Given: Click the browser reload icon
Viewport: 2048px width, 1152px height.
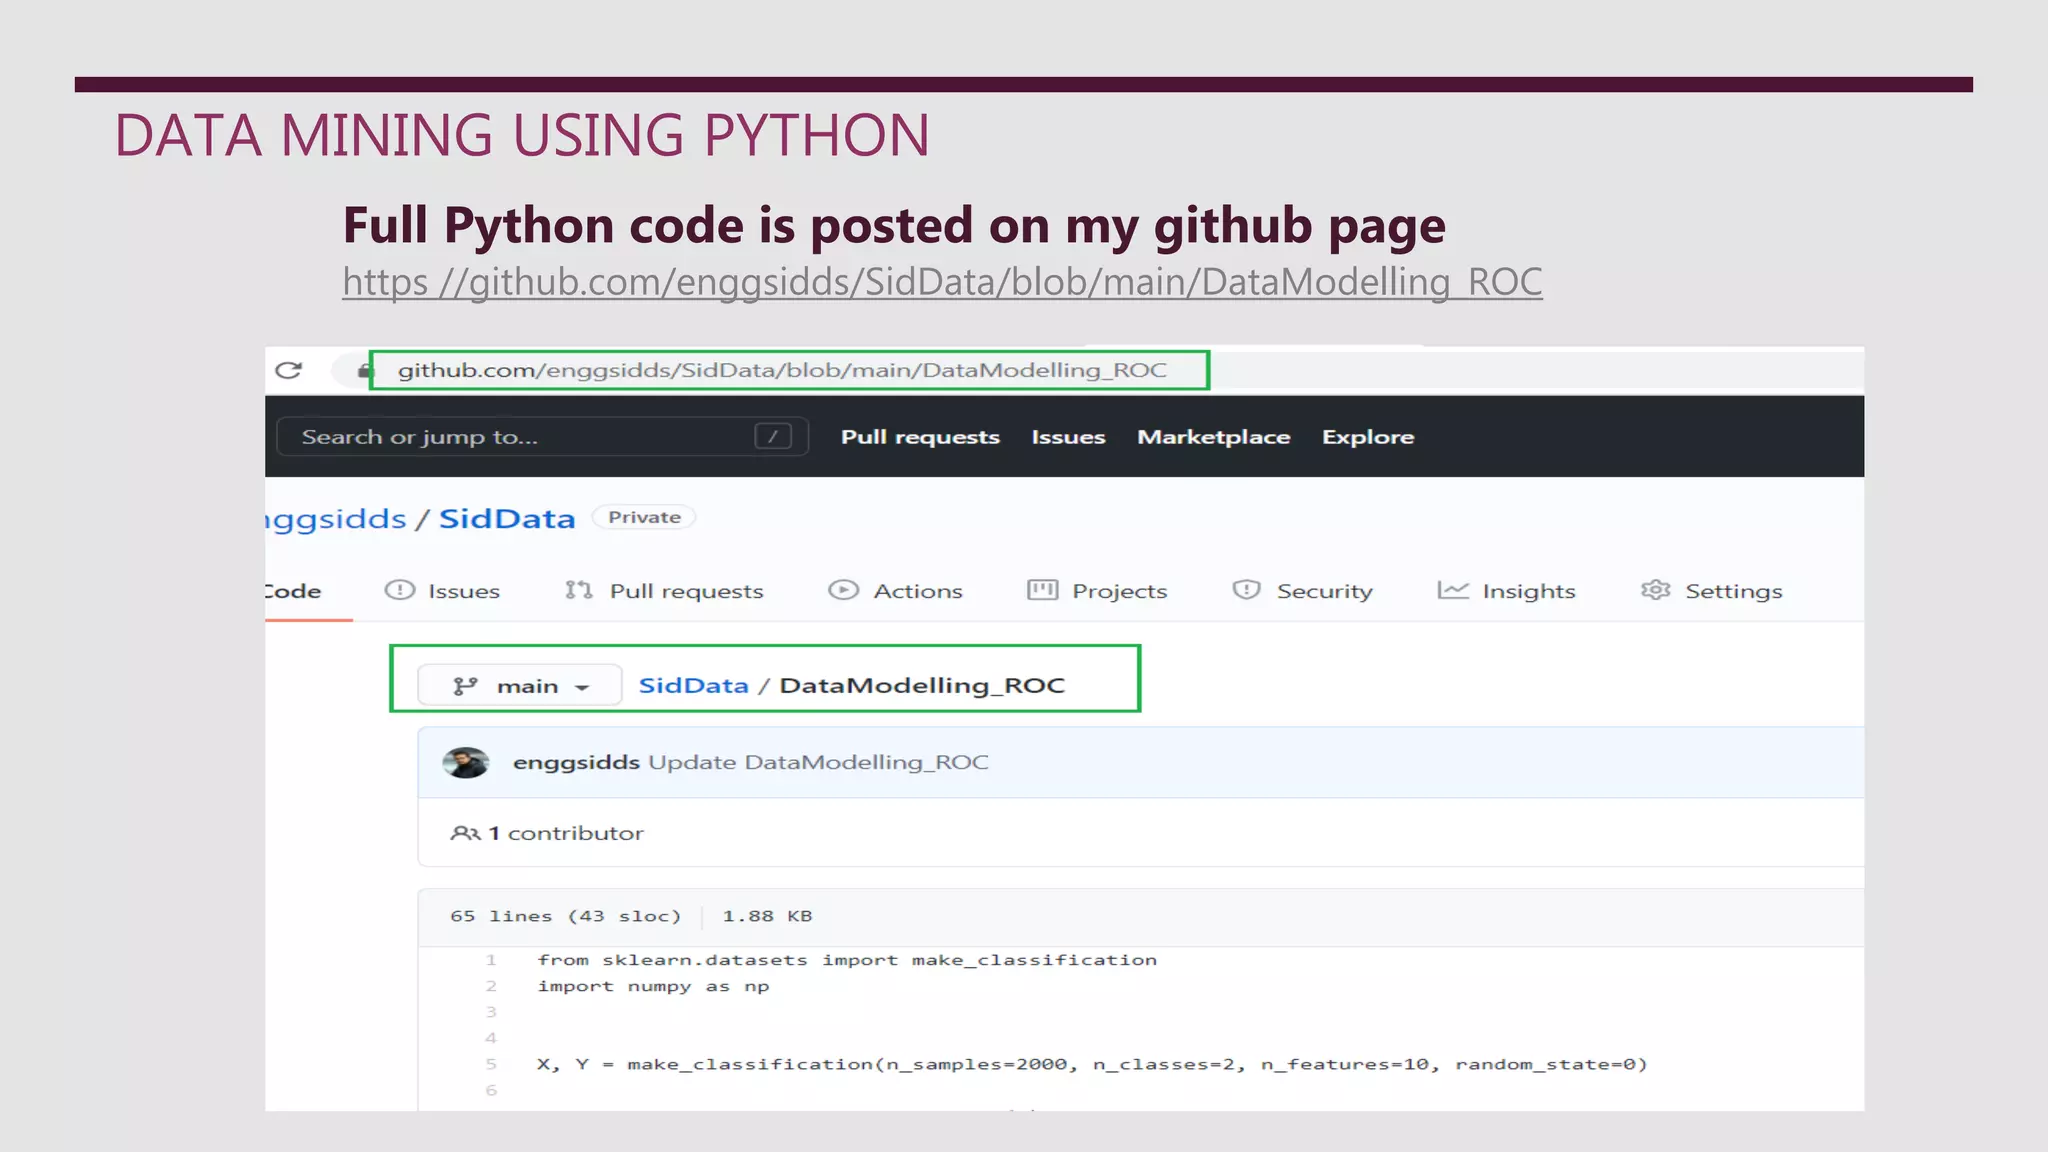Looking at the screenshot, I should point(288,370).
